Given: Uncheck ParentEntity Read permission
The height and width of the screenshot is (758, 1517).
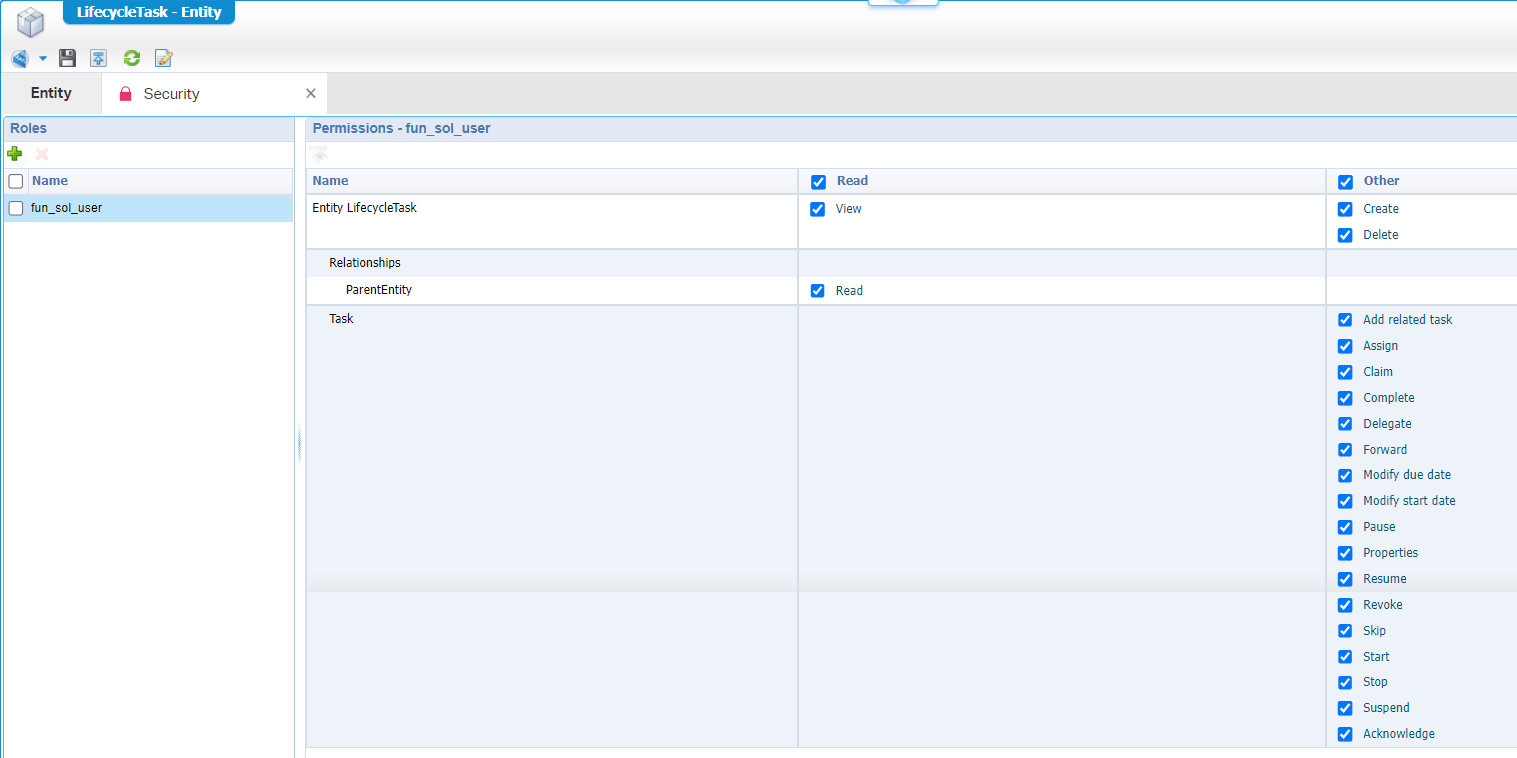Looking at the screenshot, I should pyautogui.click(x=818, y=291).
